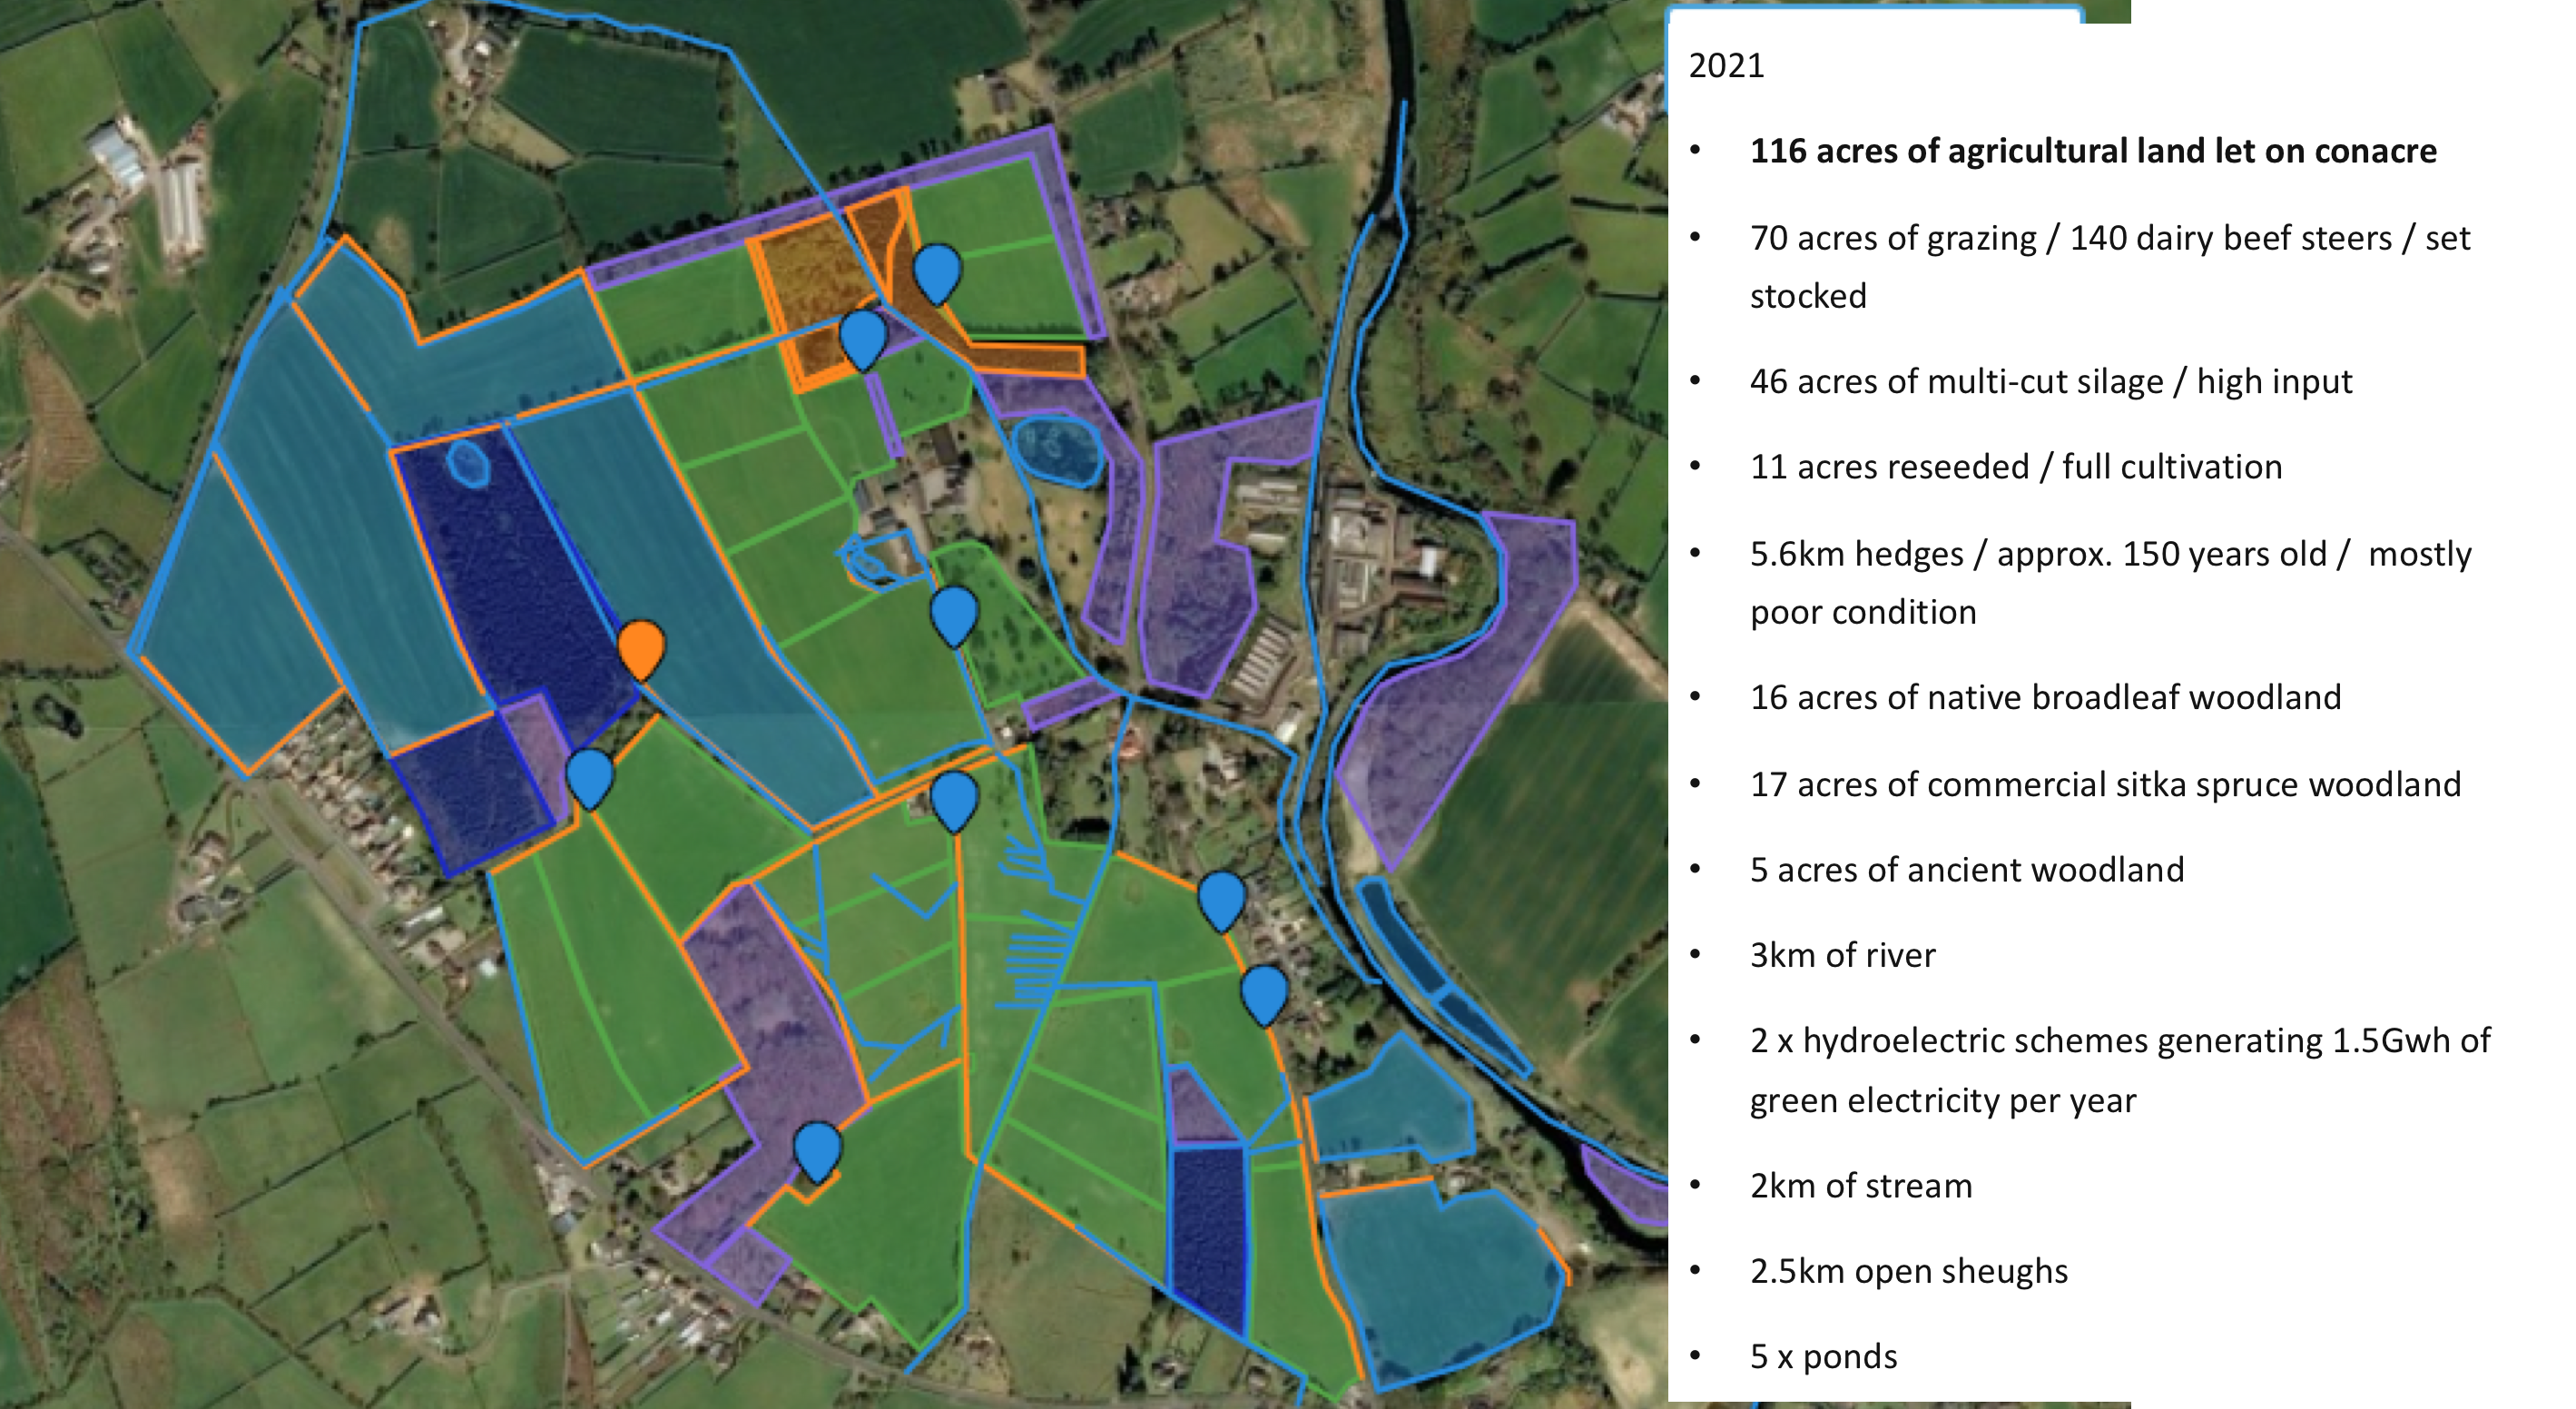Click the orange map pin marker
The height and width of the screenshot is (1409, 2576).
coord(641,646)
